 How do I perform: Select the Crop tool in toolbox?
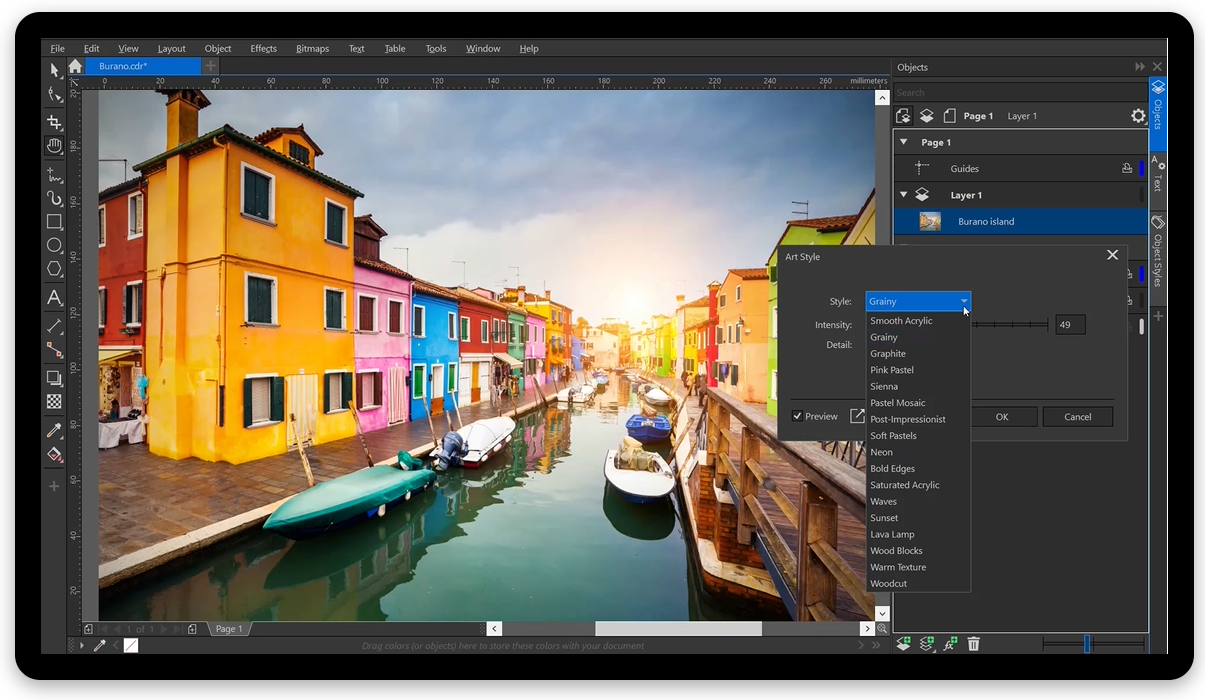click(x=55, y=122)
